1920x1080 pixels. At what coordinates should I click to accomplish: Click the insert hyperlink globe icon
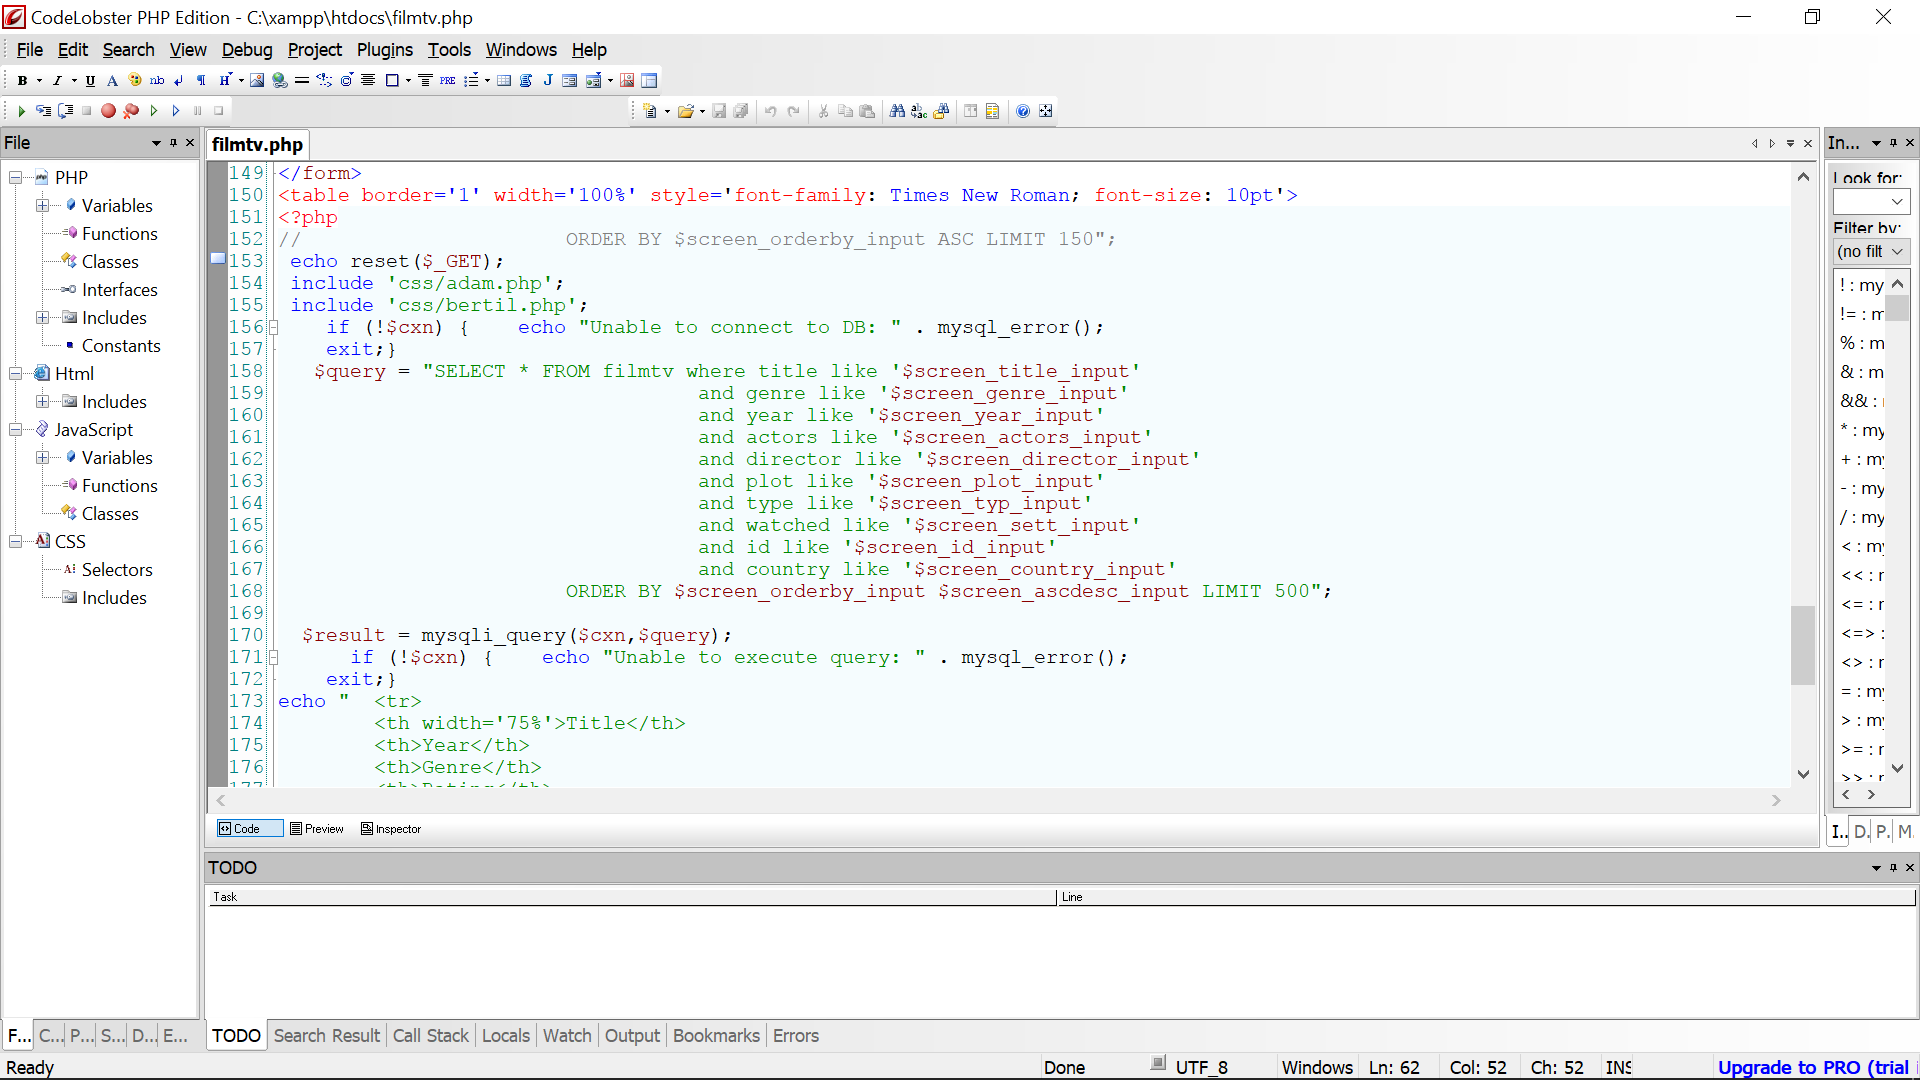280,81
